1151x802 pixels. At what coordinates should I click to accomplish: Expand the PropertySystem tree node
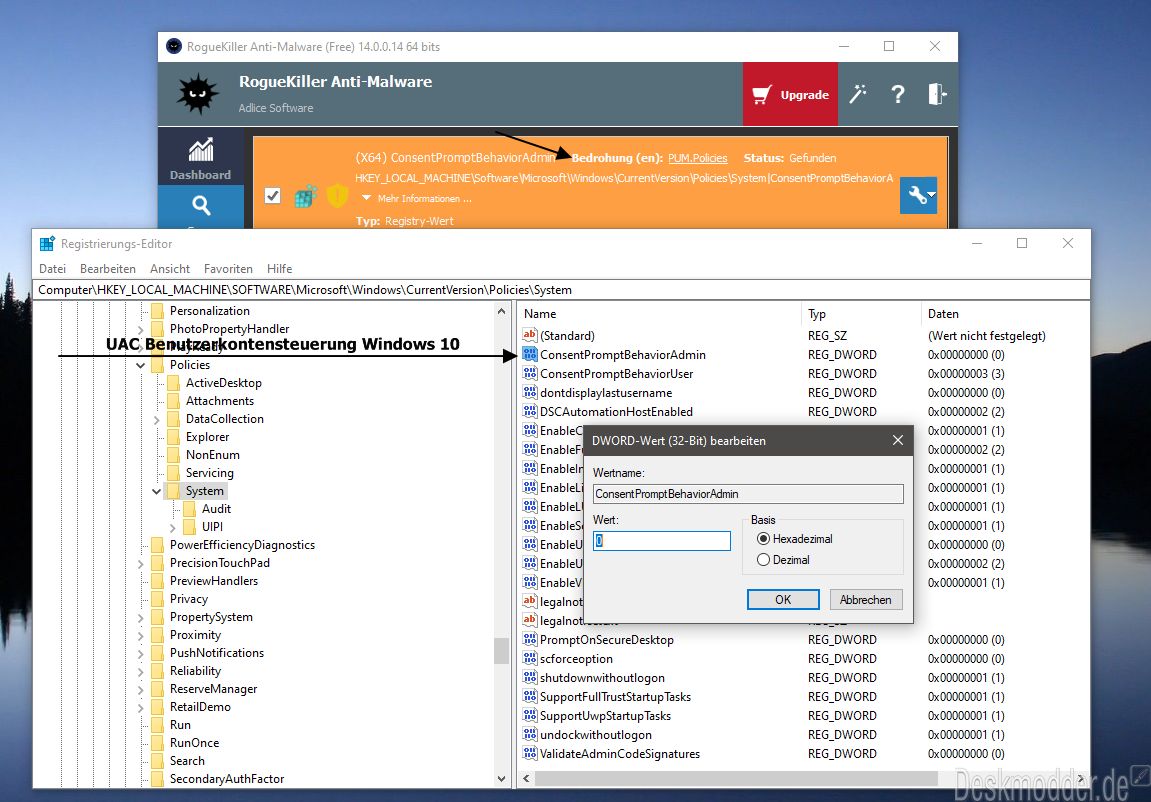click(140, 618)
